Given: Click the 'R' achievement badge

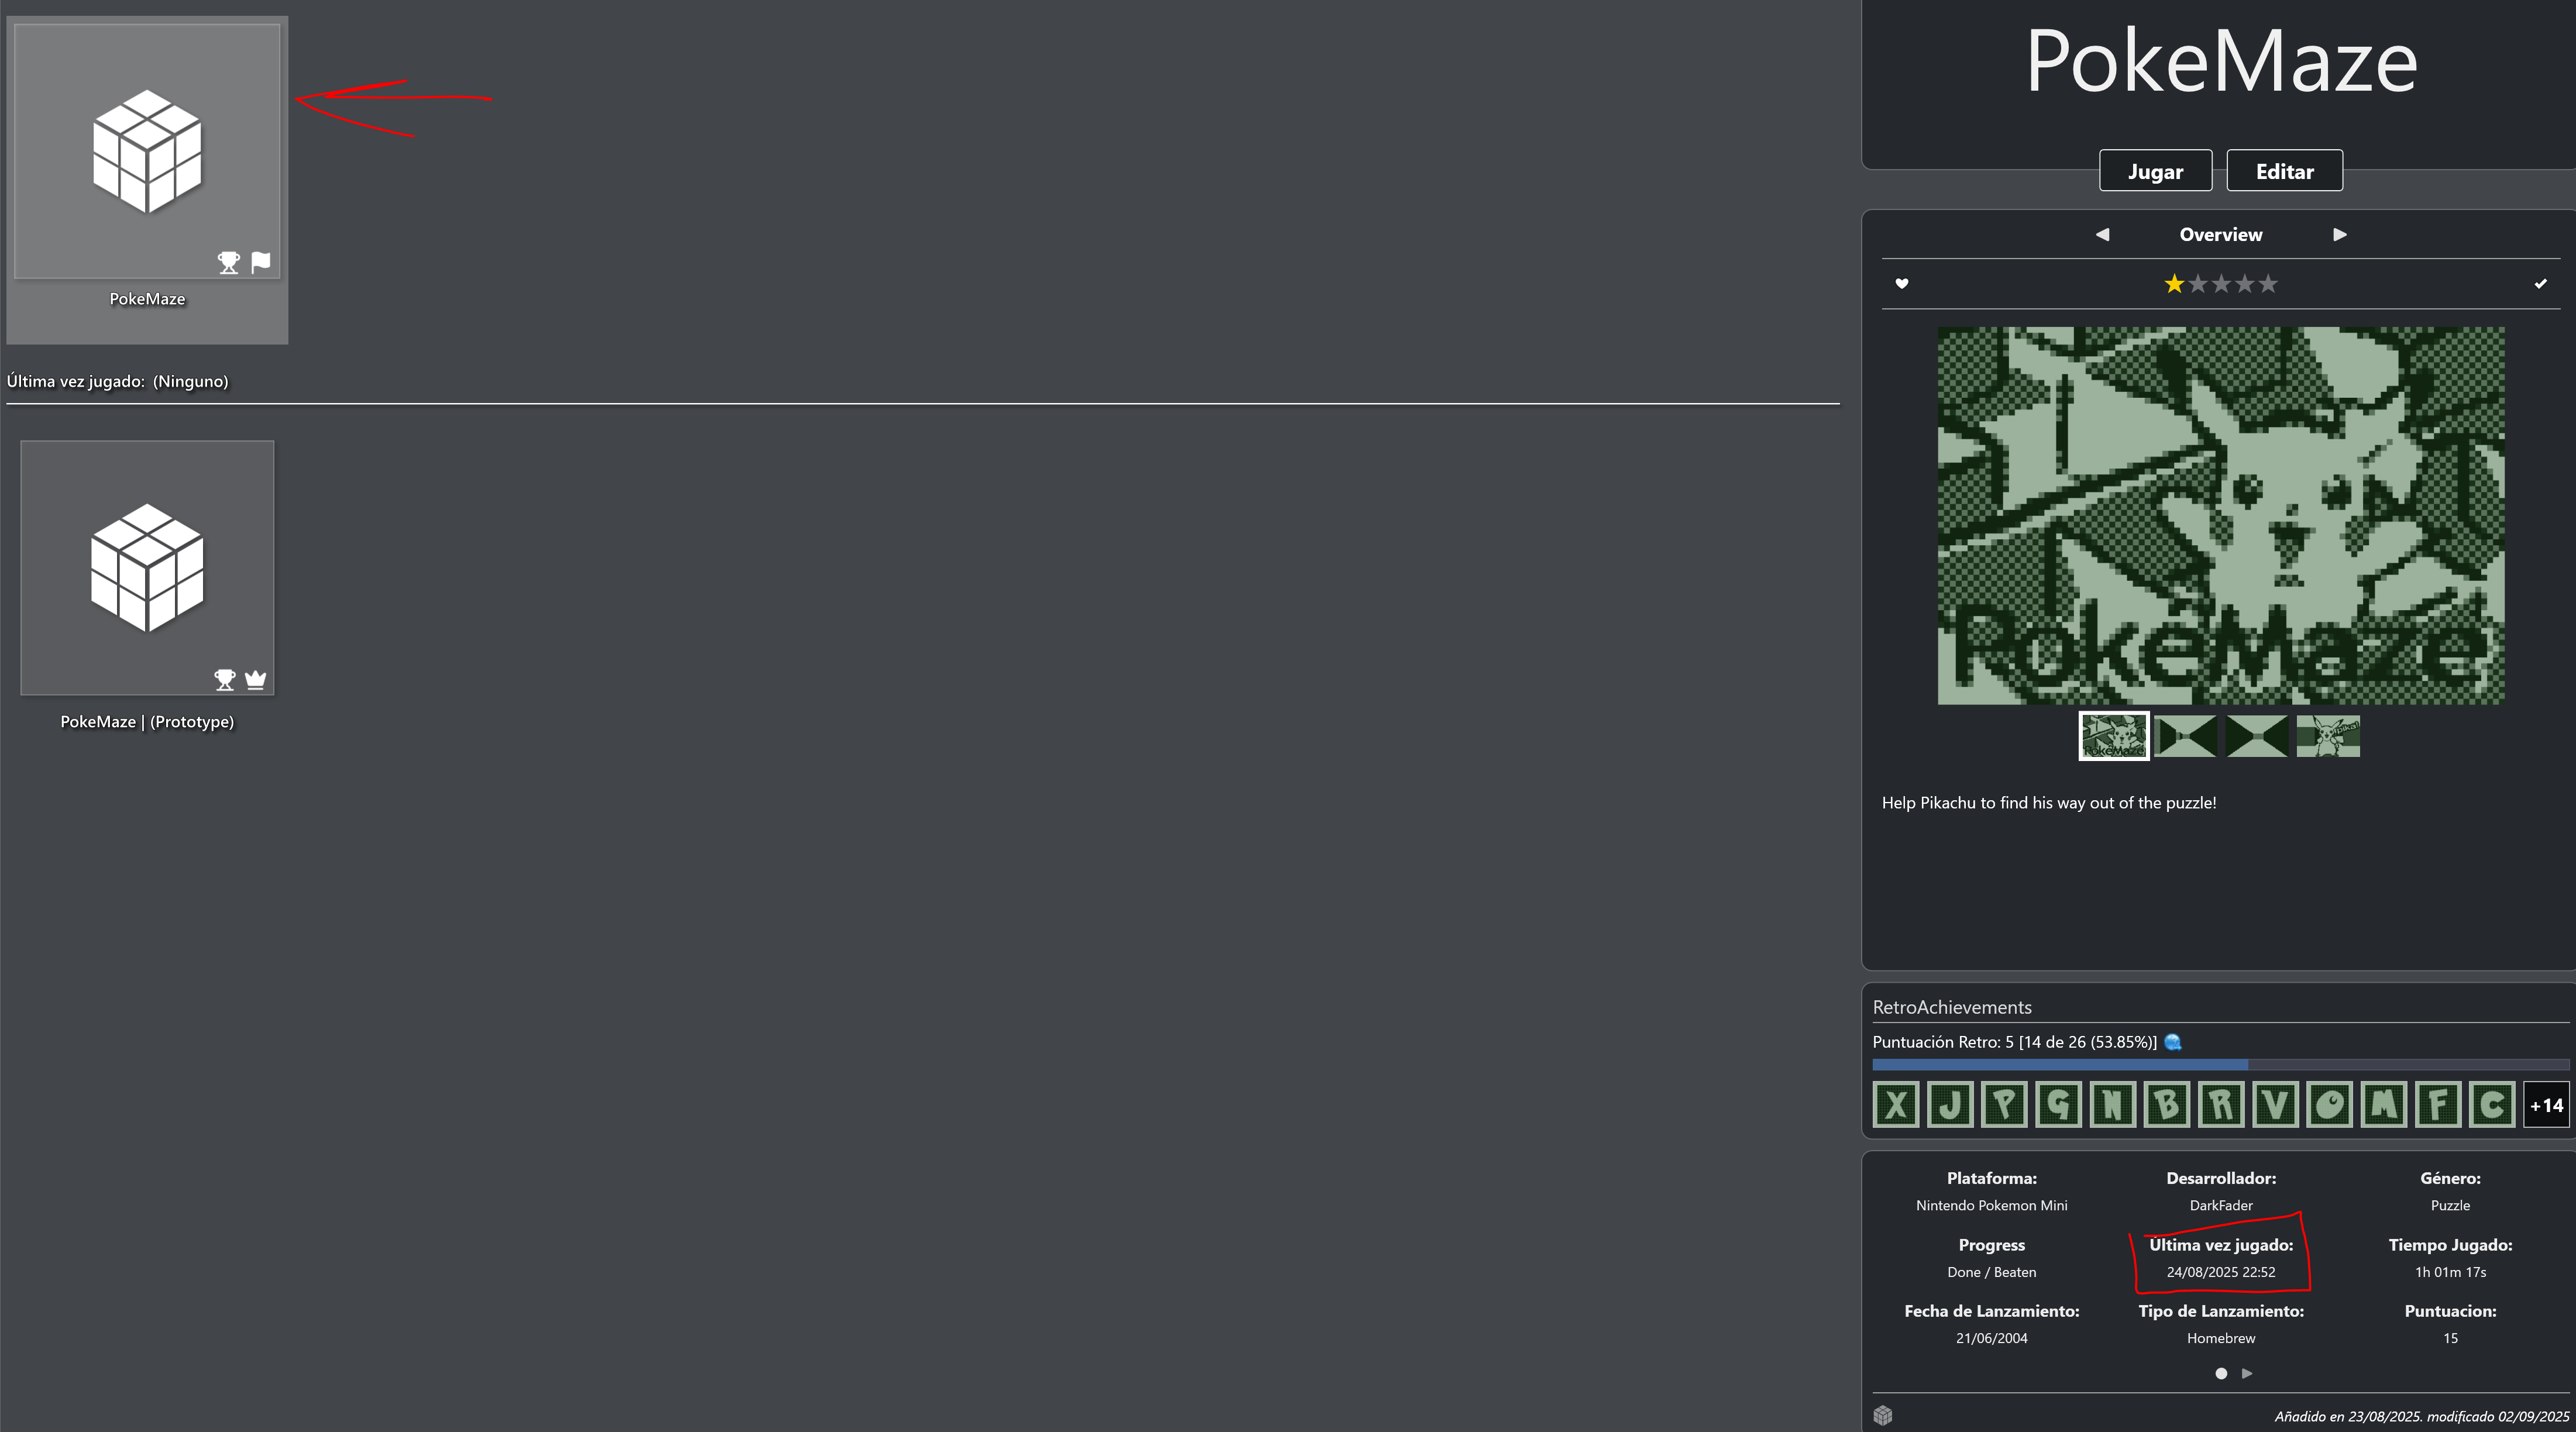Looking at the screenshot, I should pos(2221,1105).
